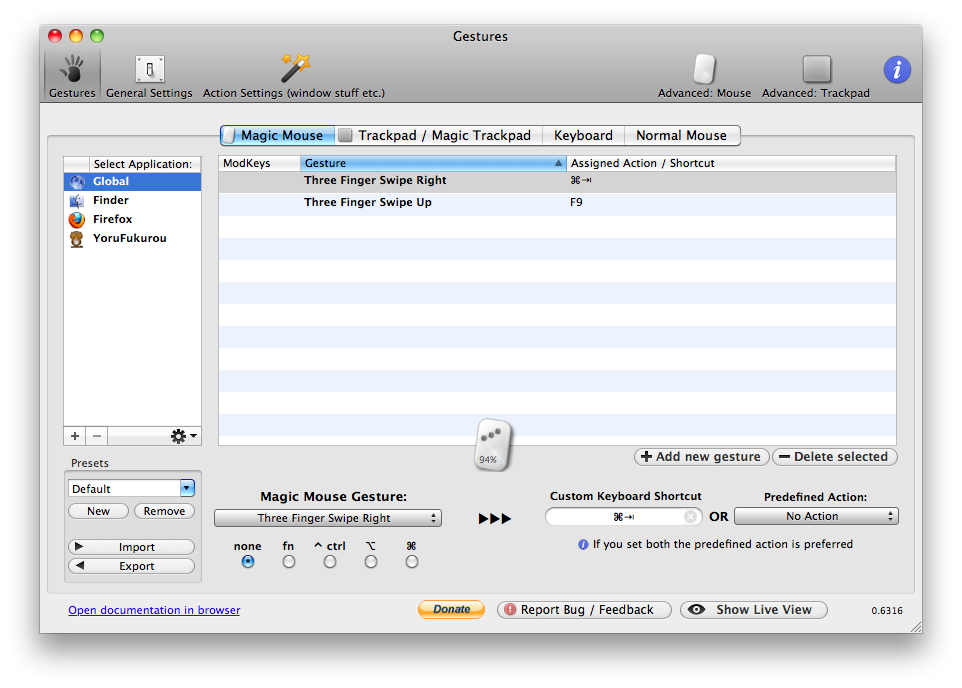
Task: Select Finder in the application list
Action: (133, 201)
